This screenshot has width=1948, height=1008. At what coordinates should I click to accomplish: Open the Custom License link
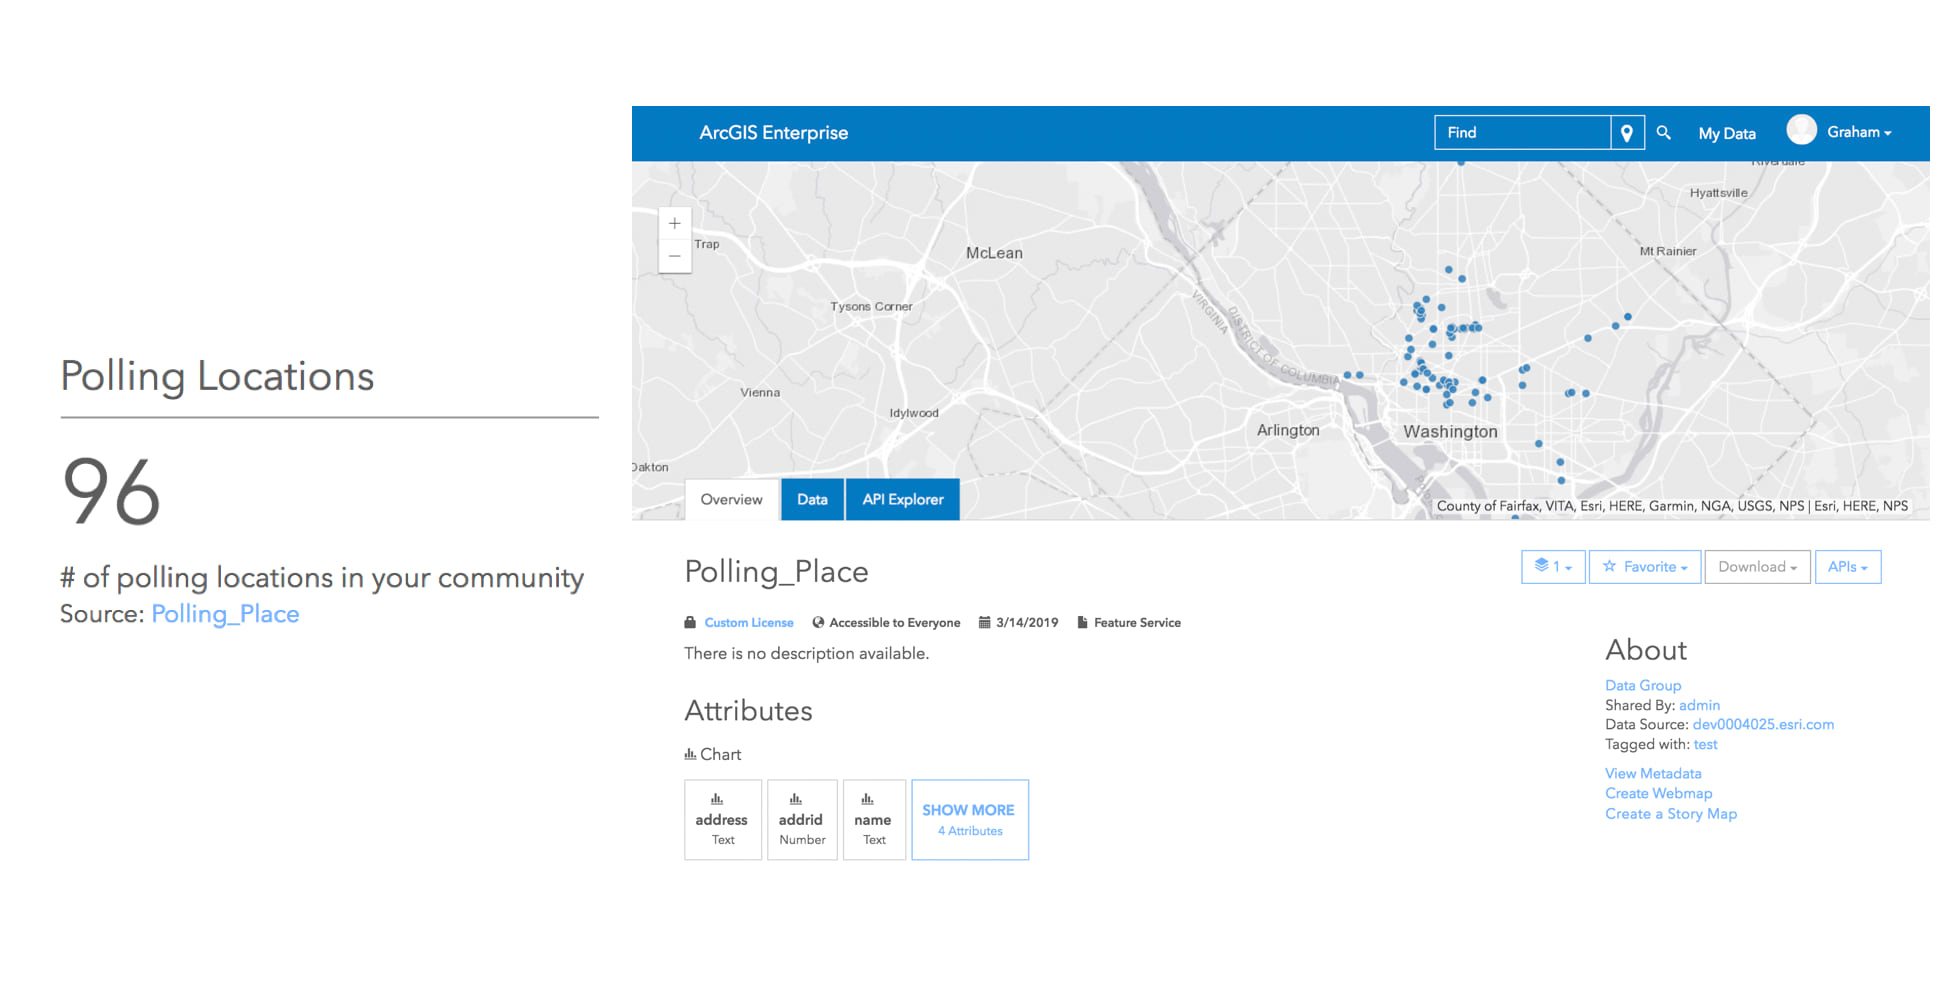[749, 623]
